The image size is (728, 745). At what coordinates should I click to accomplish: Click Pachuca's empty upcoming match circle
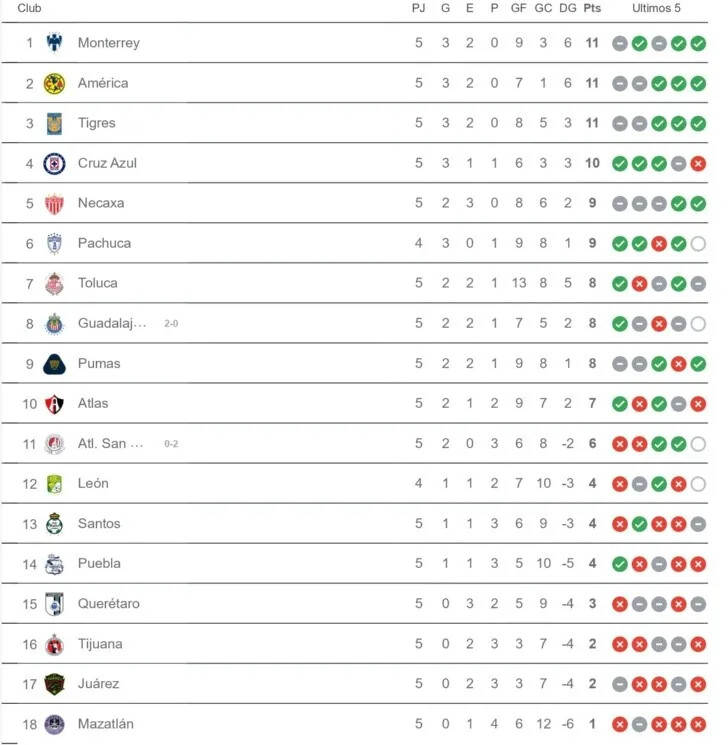[698, 244]
